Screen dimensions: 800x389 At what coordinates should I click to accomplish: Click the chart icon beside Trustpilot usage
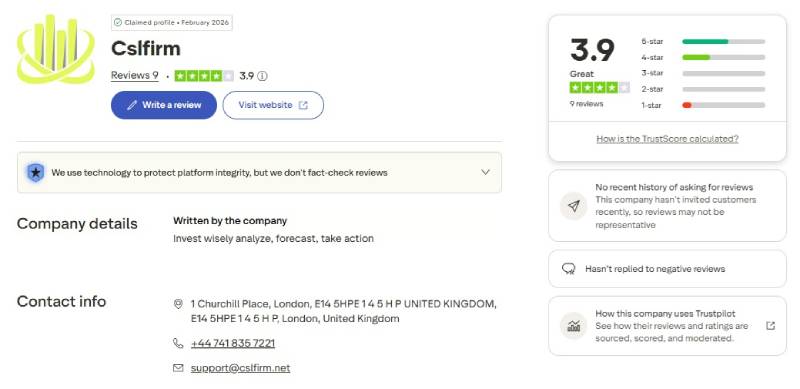point(573,326)
